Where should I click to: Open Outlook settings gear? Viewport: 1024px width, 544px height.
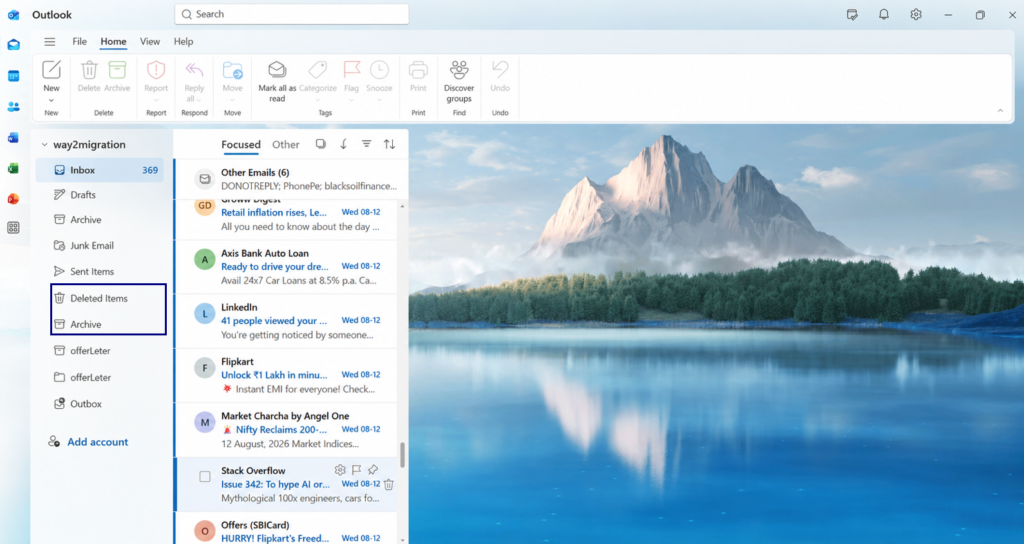pos(916,14)
